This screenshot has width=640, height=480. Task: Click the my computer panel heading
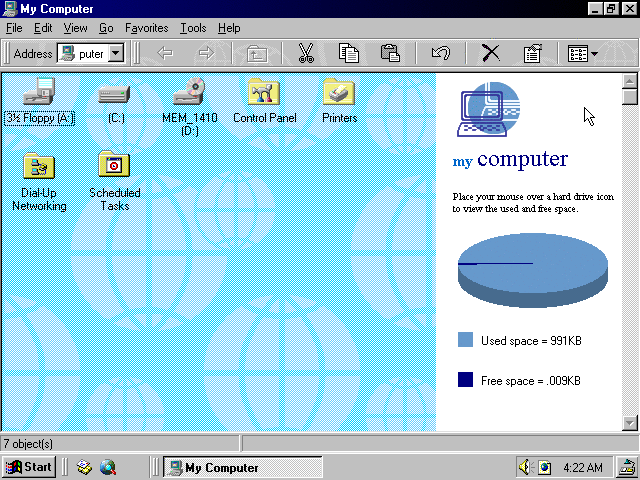click(510, 160)
